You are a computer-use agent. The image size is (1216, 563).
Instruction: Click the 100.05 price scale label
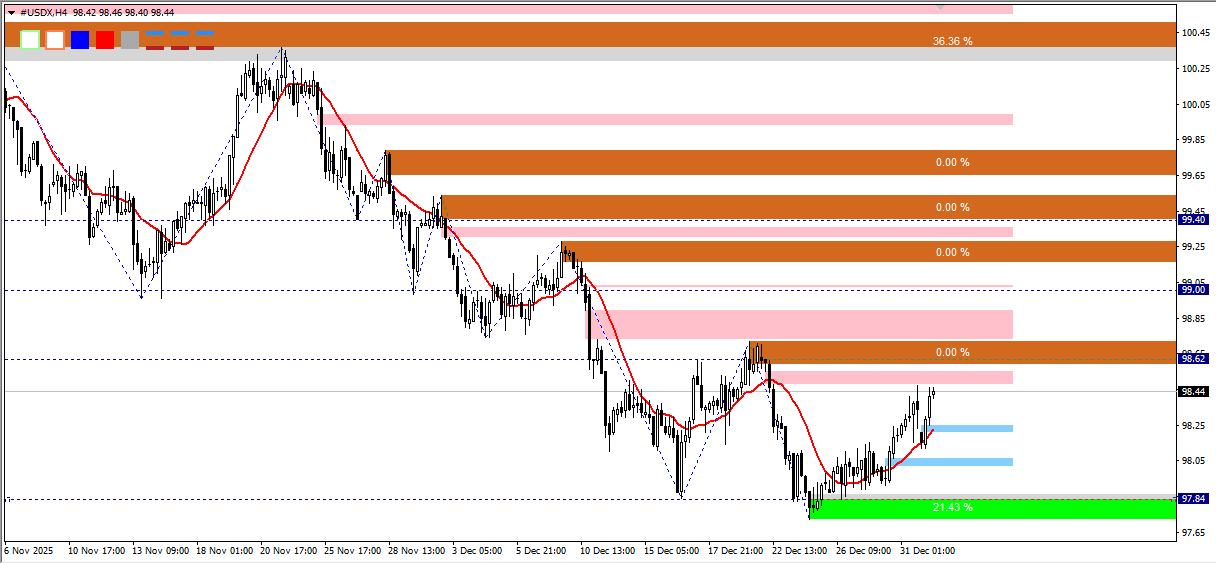pos(1195,104)
